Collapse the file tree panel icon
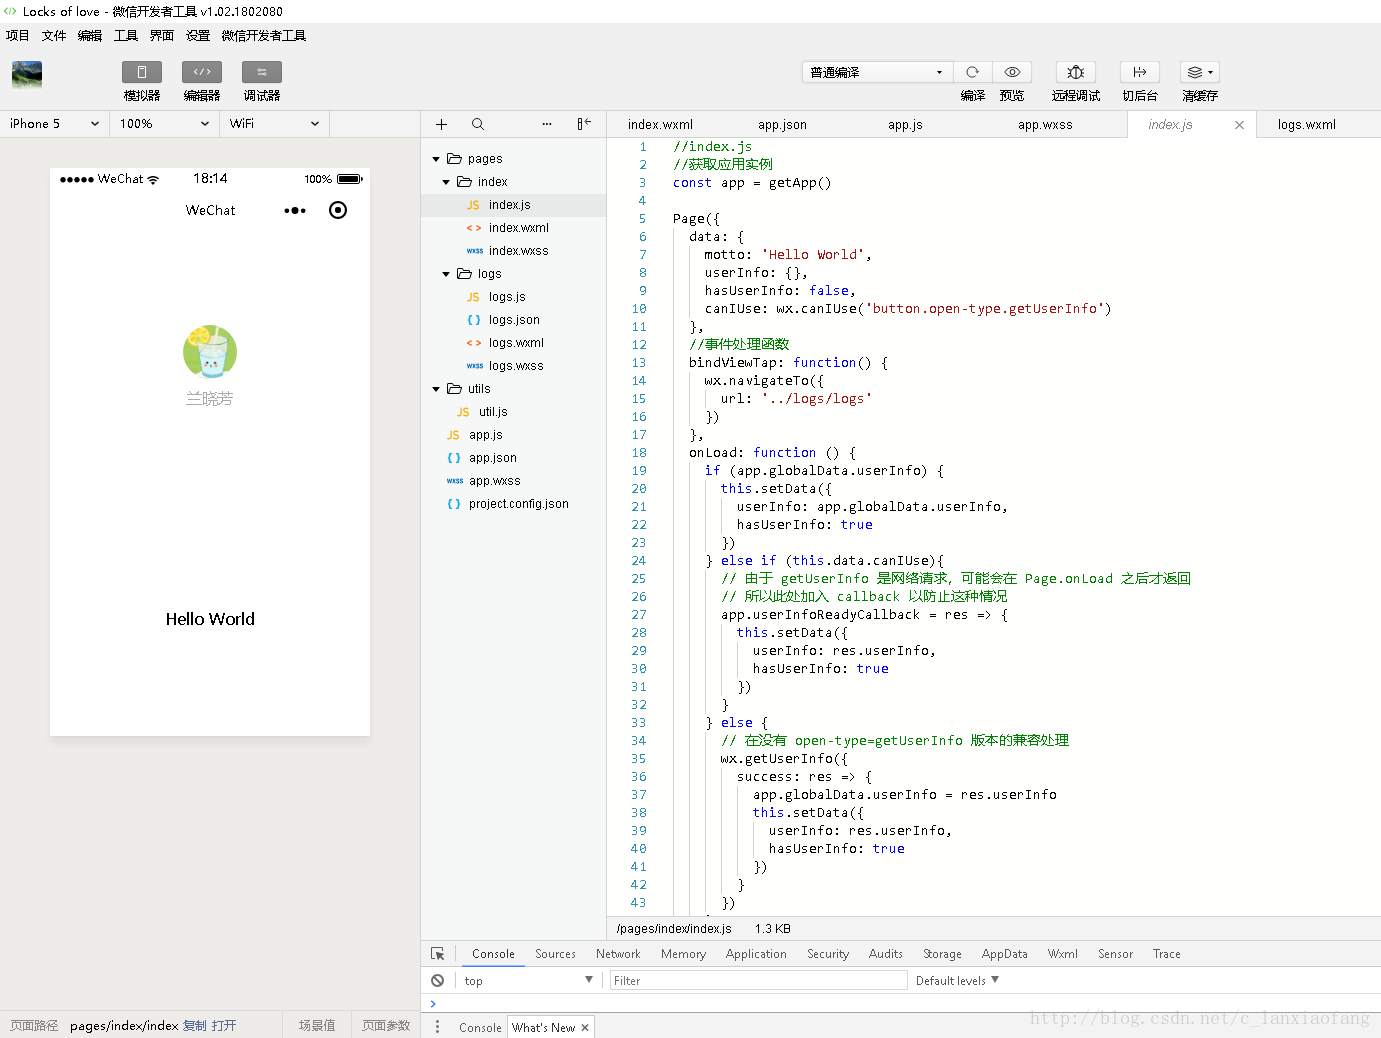Screen dimensions: 1381x1038 tap(584, 124)
